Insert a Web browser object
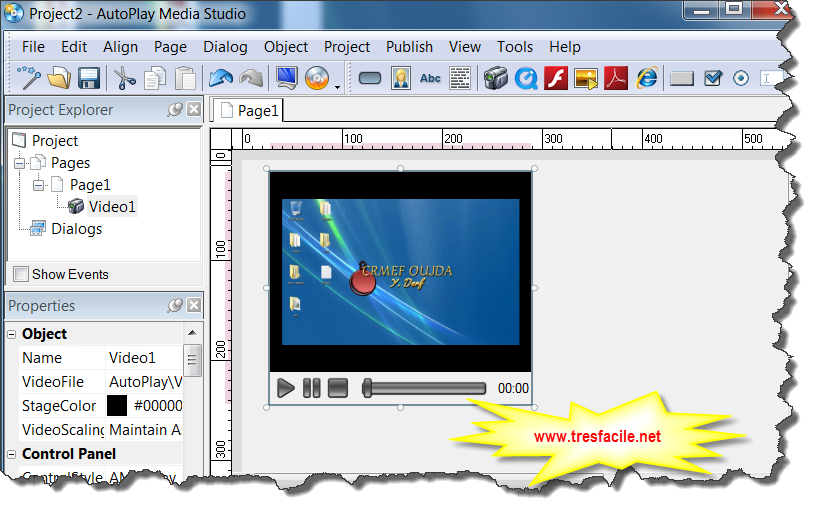 (647, 78)
